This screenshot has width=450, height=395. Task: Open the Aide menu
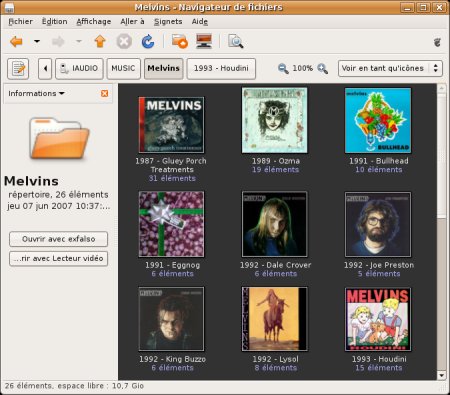(200, 22)
